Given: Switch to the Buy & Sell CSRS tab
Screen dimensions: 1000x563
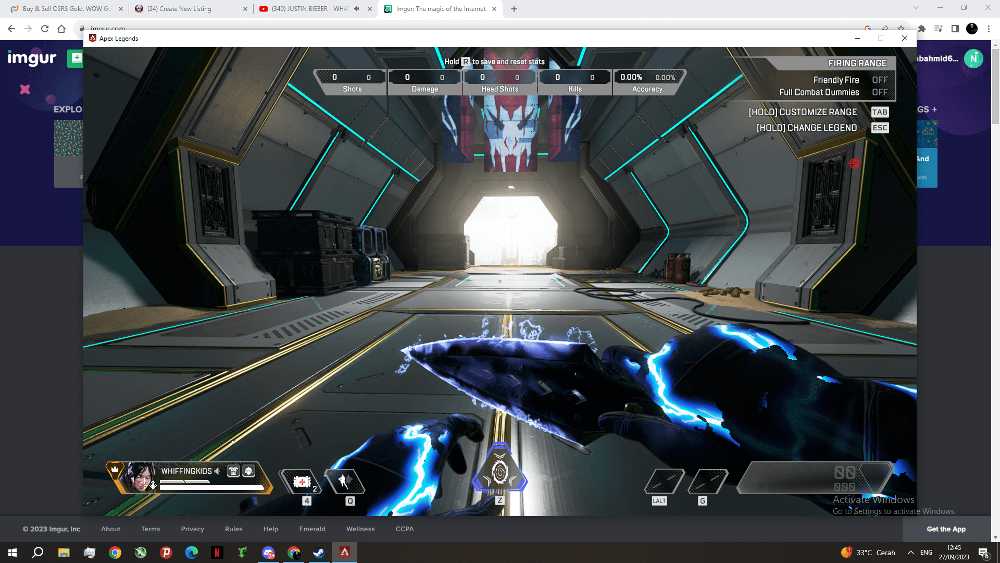Looking at the screenshot, I should click(x=65, y=9).
